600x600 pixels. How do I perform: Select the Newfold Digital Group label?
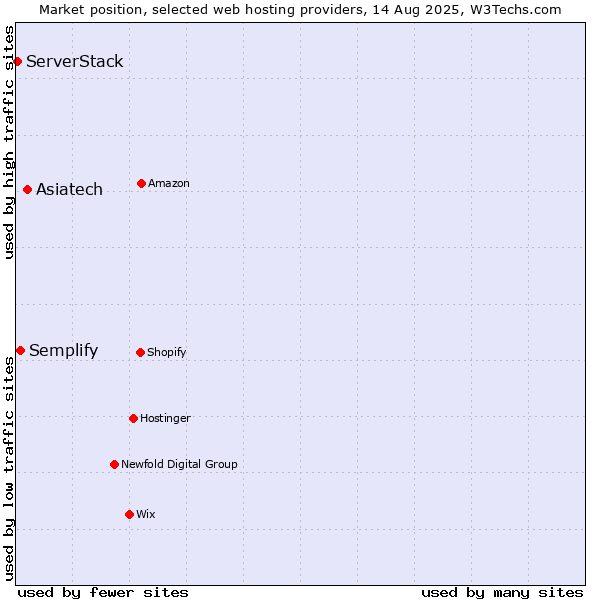click(x=179, y=464)
